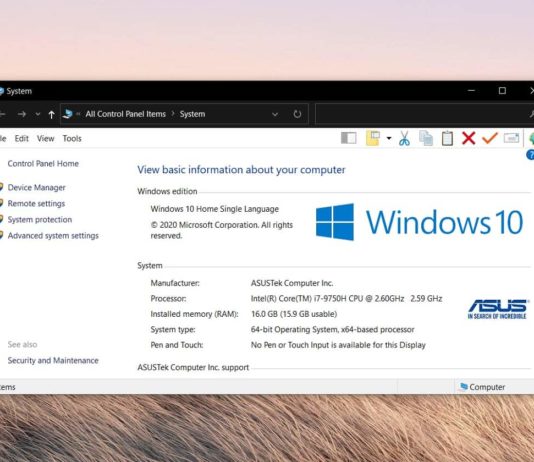Click the 'Windows edition' section header
The height and width of the screenshot is (462, 534).
pyautogui.click(x=167, y=191)
